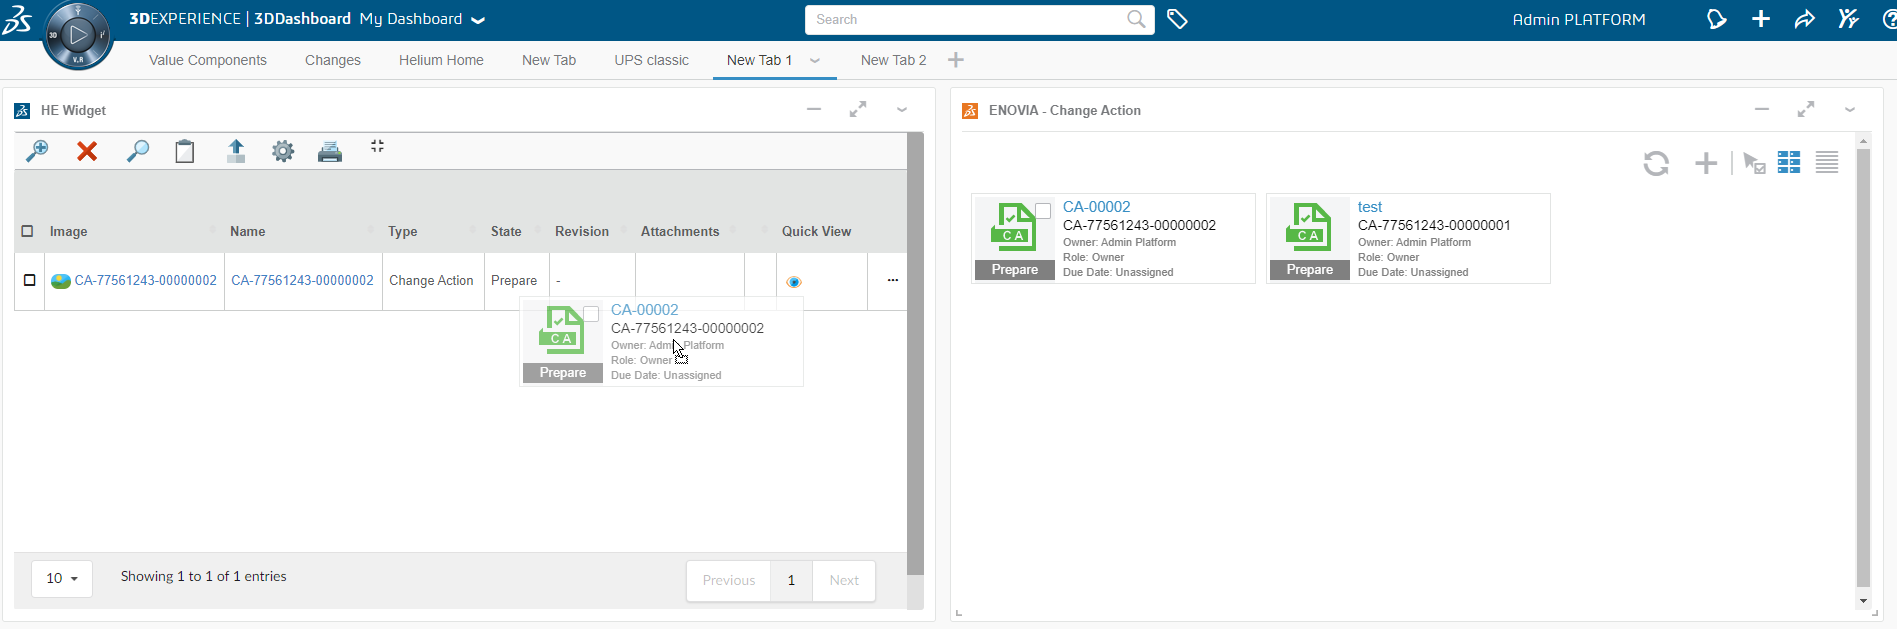Screen dimensions: 1897x629
Task: Open the UPS classic tab
Action: [651, 60]
